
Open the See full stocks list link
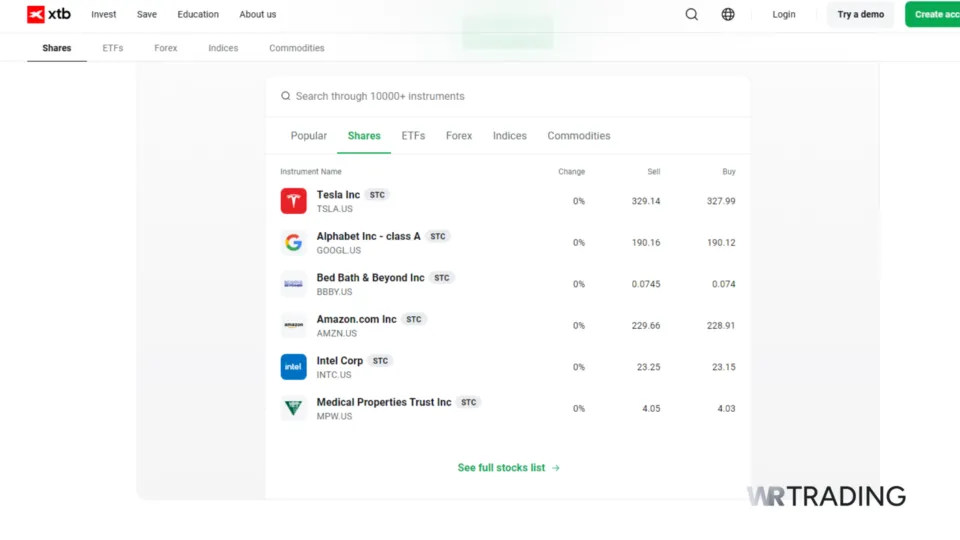coord(508,468)
